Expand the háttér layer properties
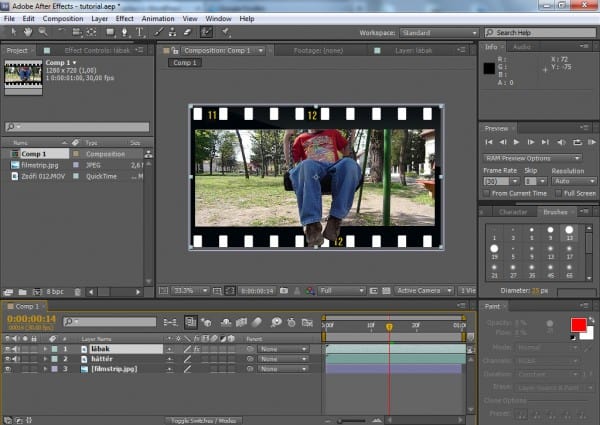 pos(44,358)
